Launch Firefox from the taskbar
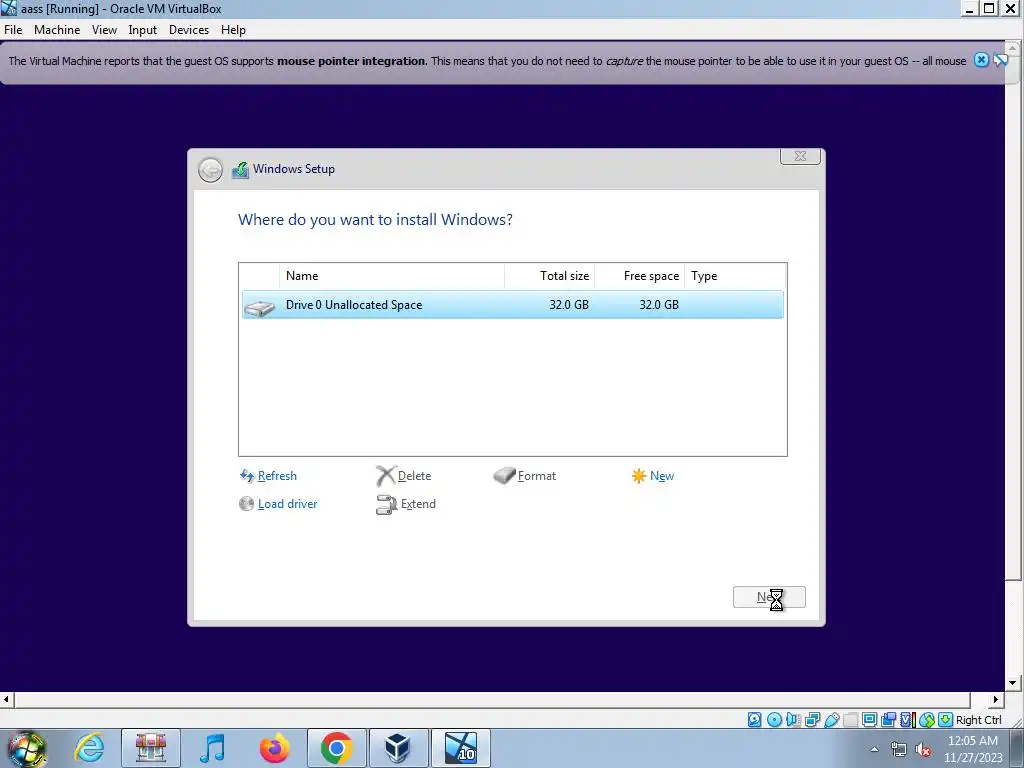 [x=274, y=748]
